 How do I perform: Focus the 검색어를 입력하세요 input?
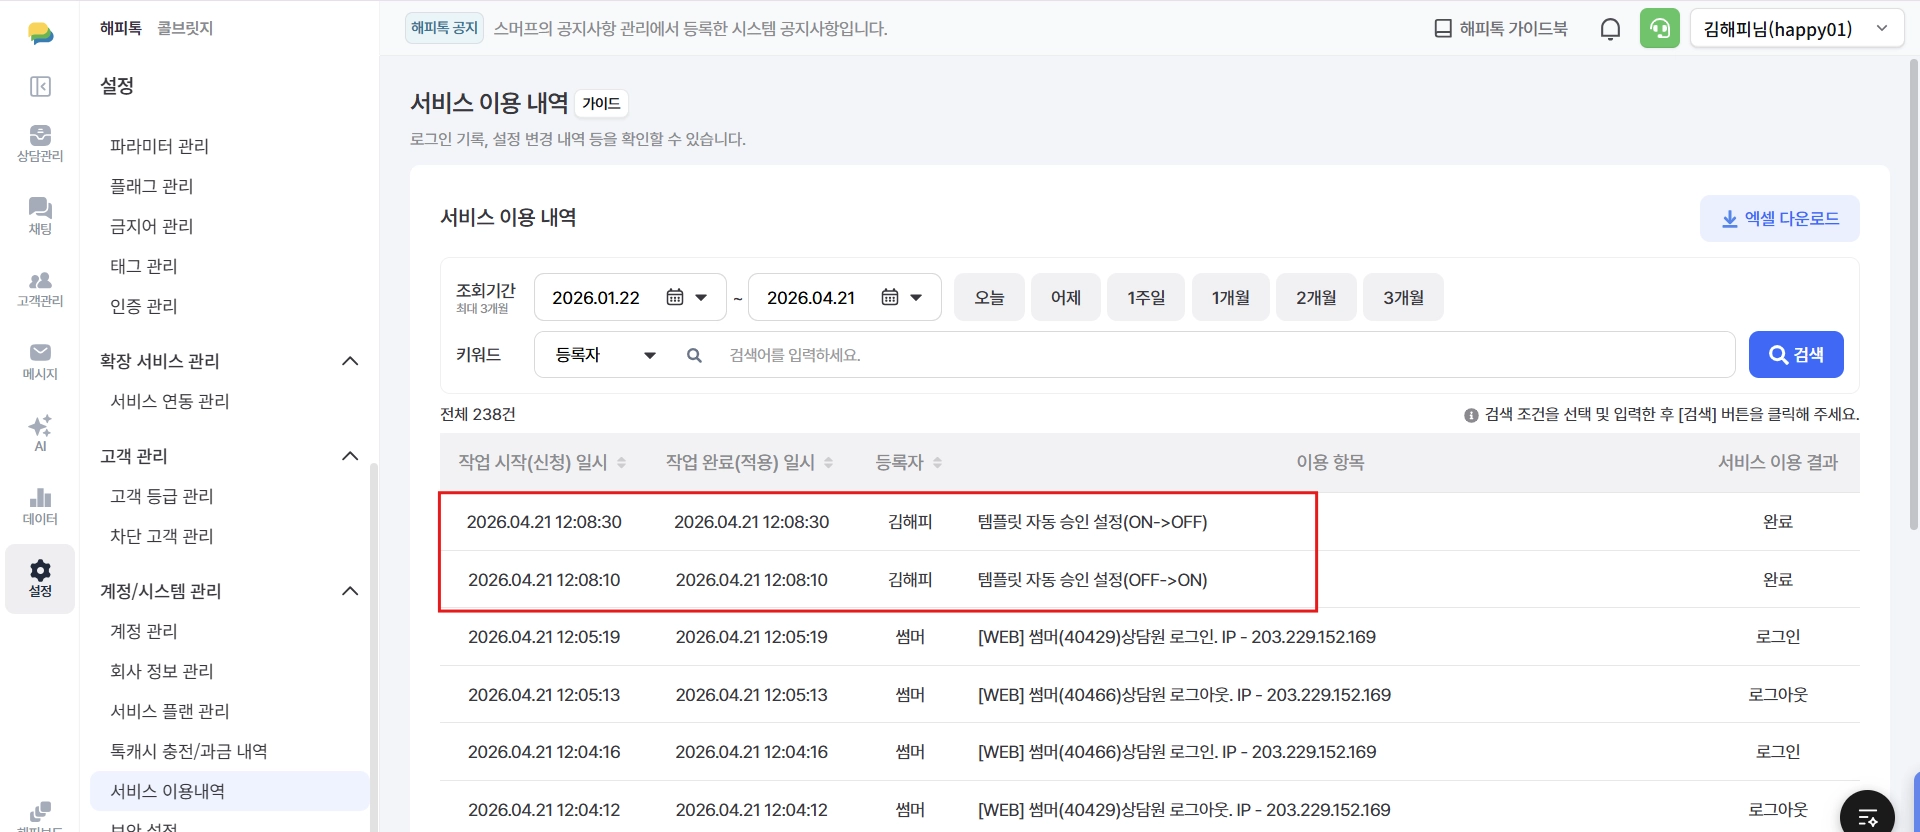[1225, 355]
